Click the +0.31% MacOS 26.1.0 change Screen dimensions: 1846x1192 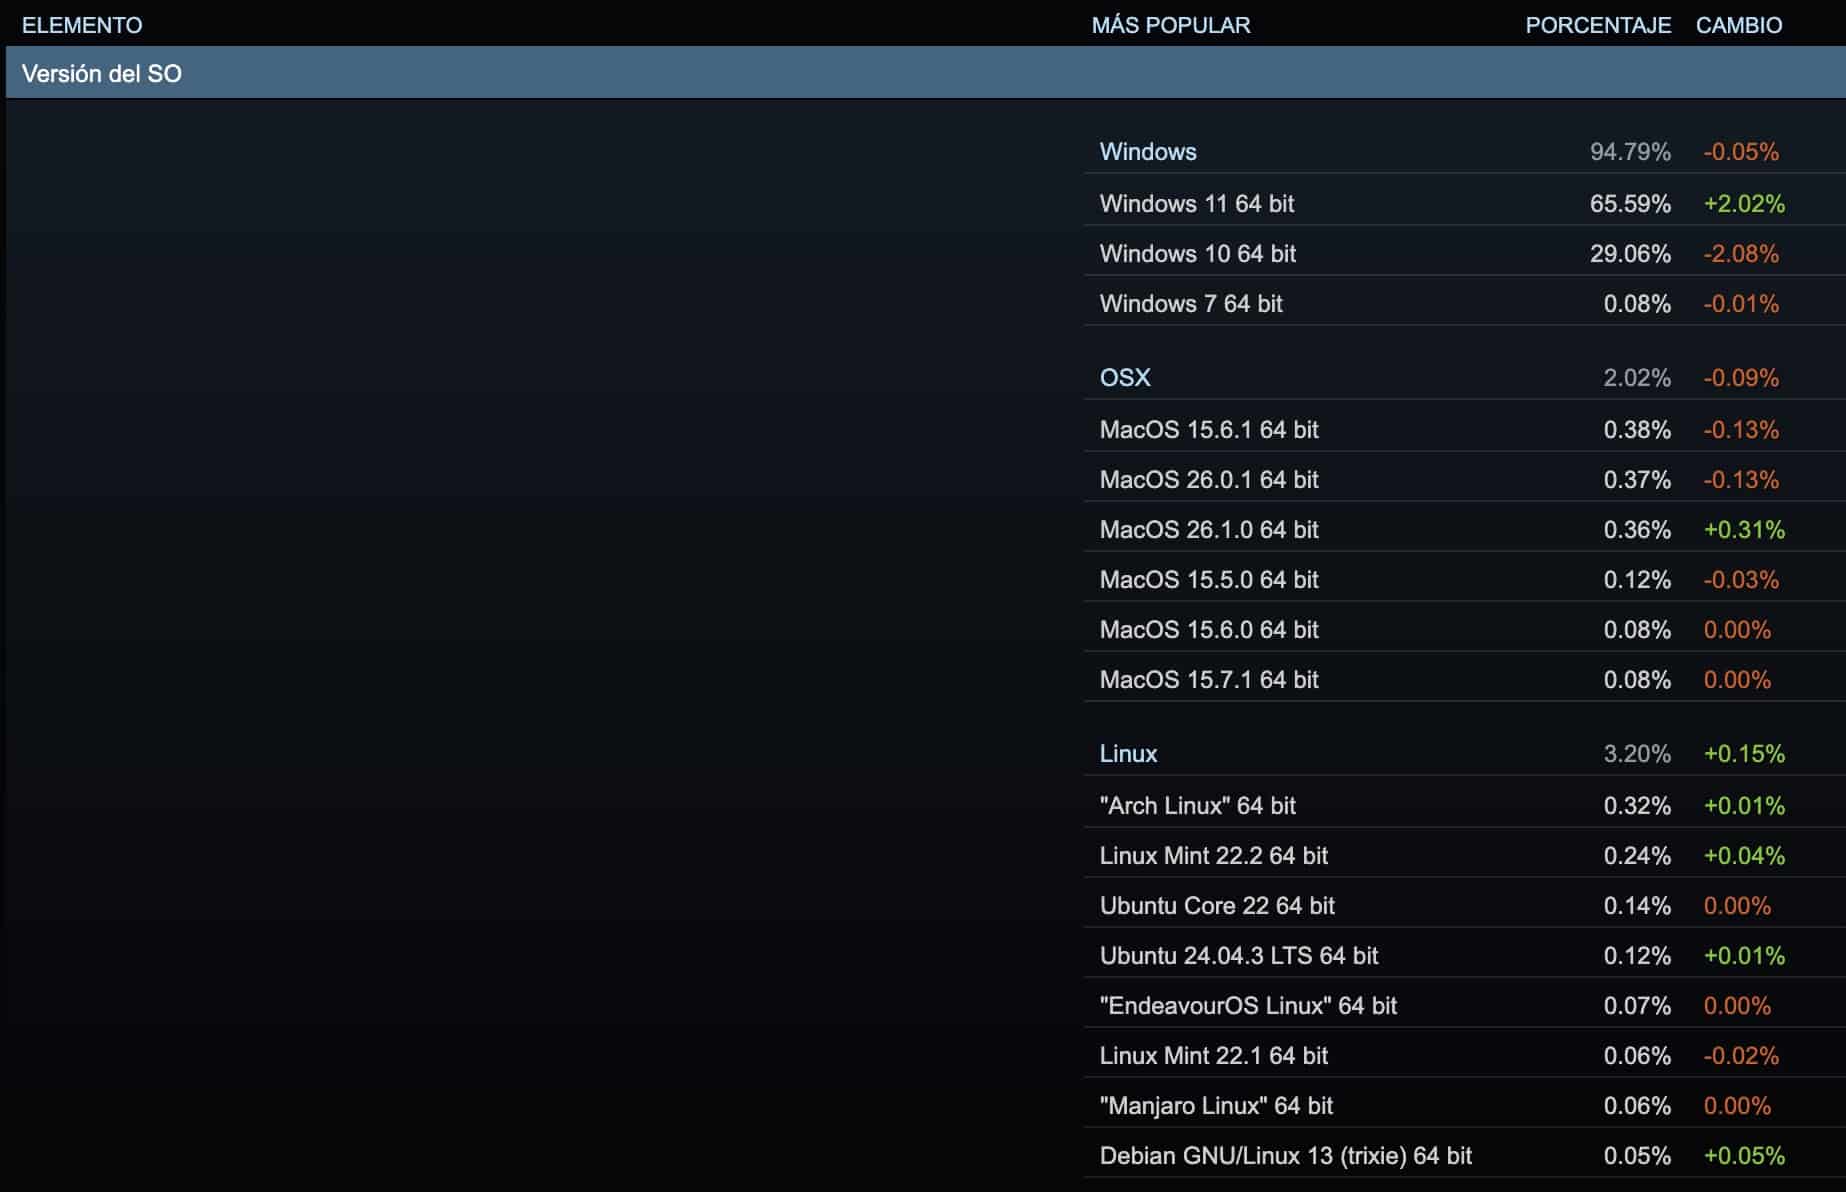[1744, 530]
